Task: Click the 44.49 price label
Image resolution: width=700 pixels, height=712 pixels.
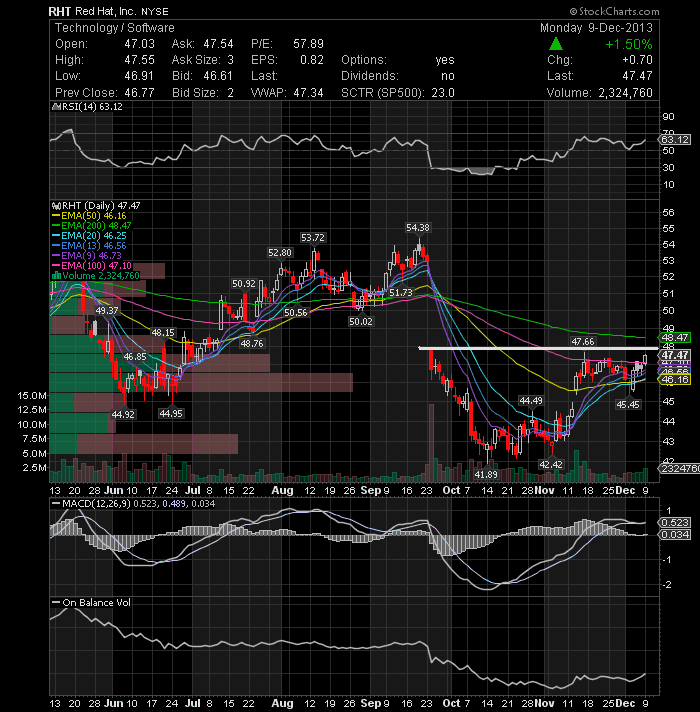Action: click(x=531, y=400)
